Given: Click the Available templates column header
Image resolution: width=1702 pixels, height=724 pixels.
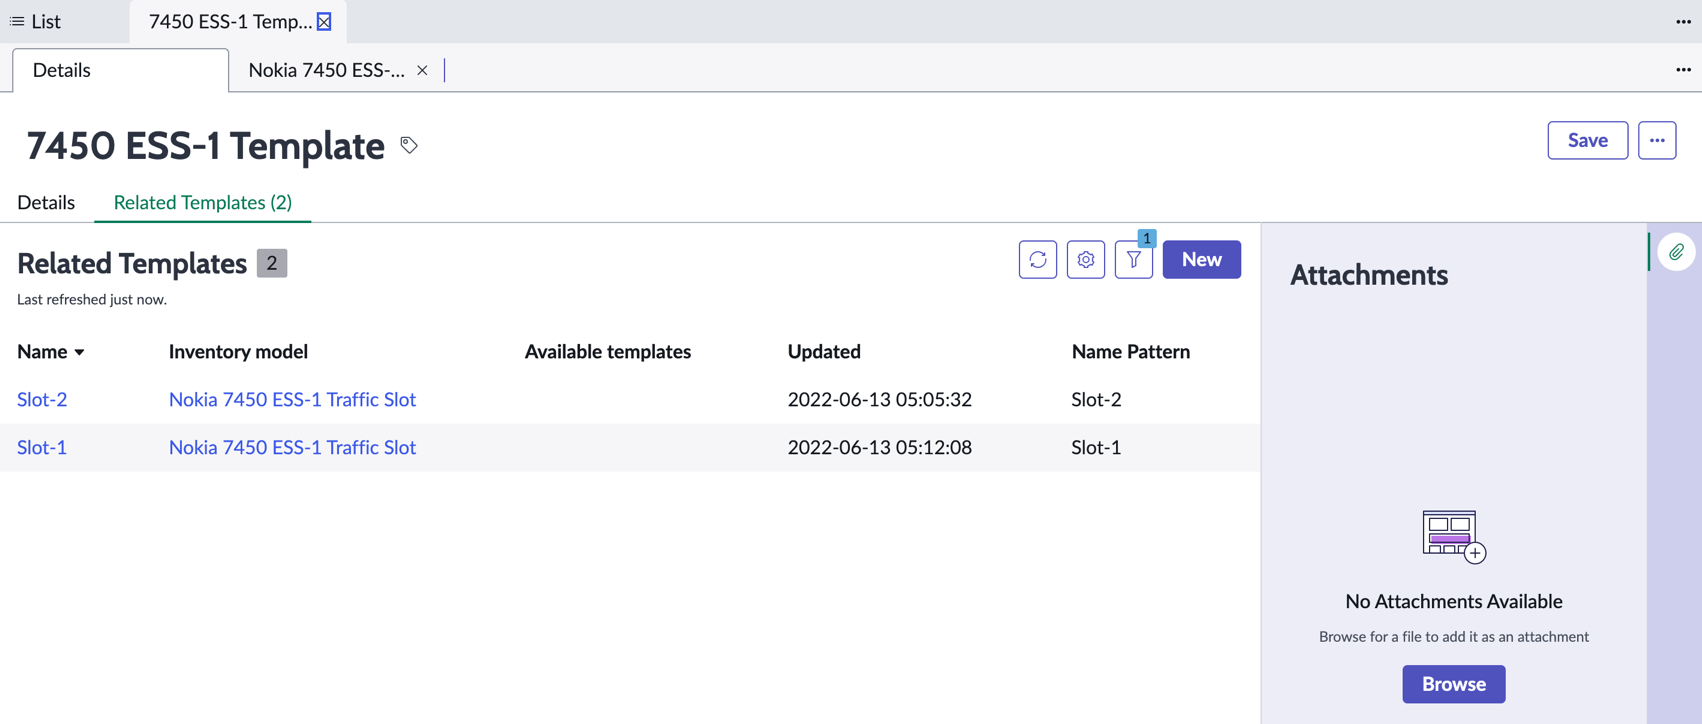Looking at the screenshot, I should pyautogui.click(x=608, y=351).
